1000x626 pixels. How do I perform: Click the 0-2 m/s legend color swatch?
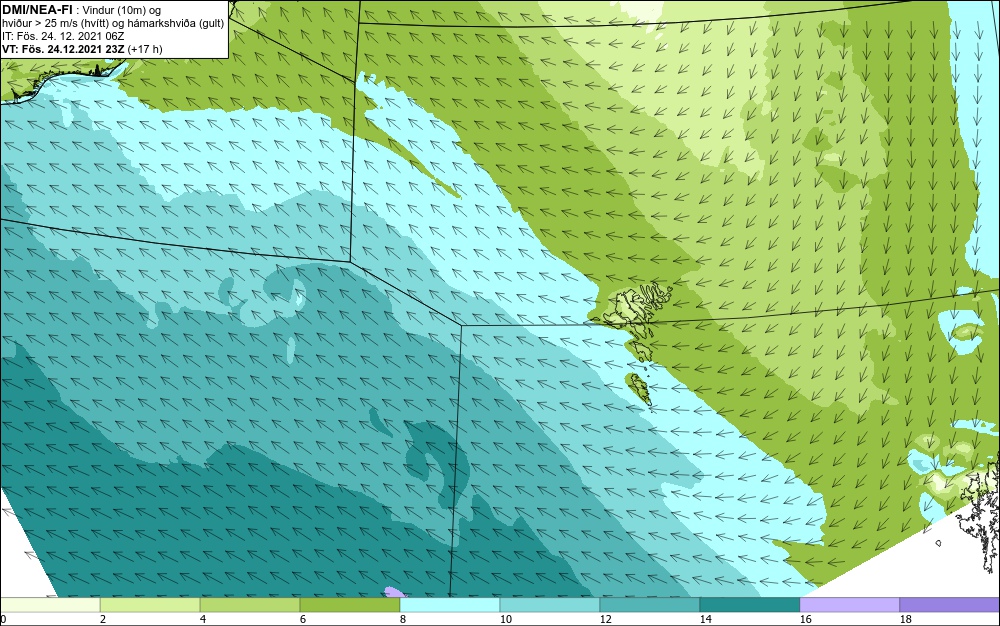(50, 605)
